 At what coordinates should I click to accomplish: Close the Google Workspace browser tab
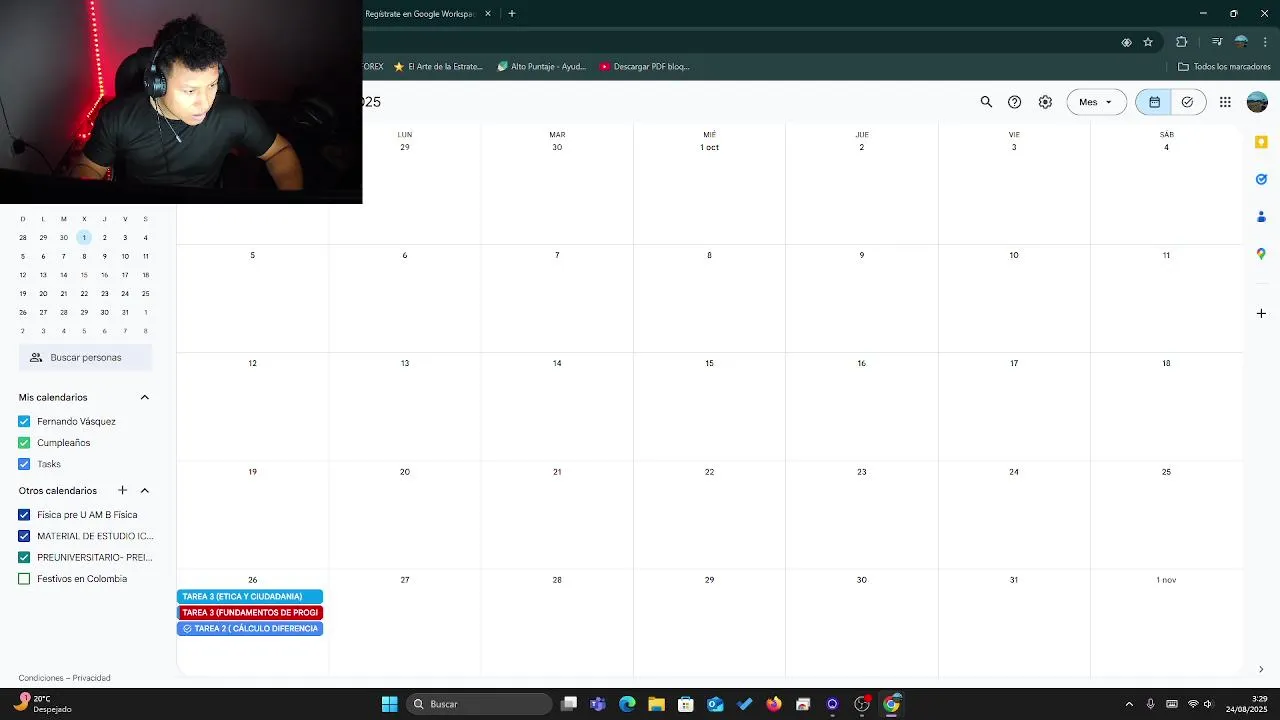click(x=488, y=14)
